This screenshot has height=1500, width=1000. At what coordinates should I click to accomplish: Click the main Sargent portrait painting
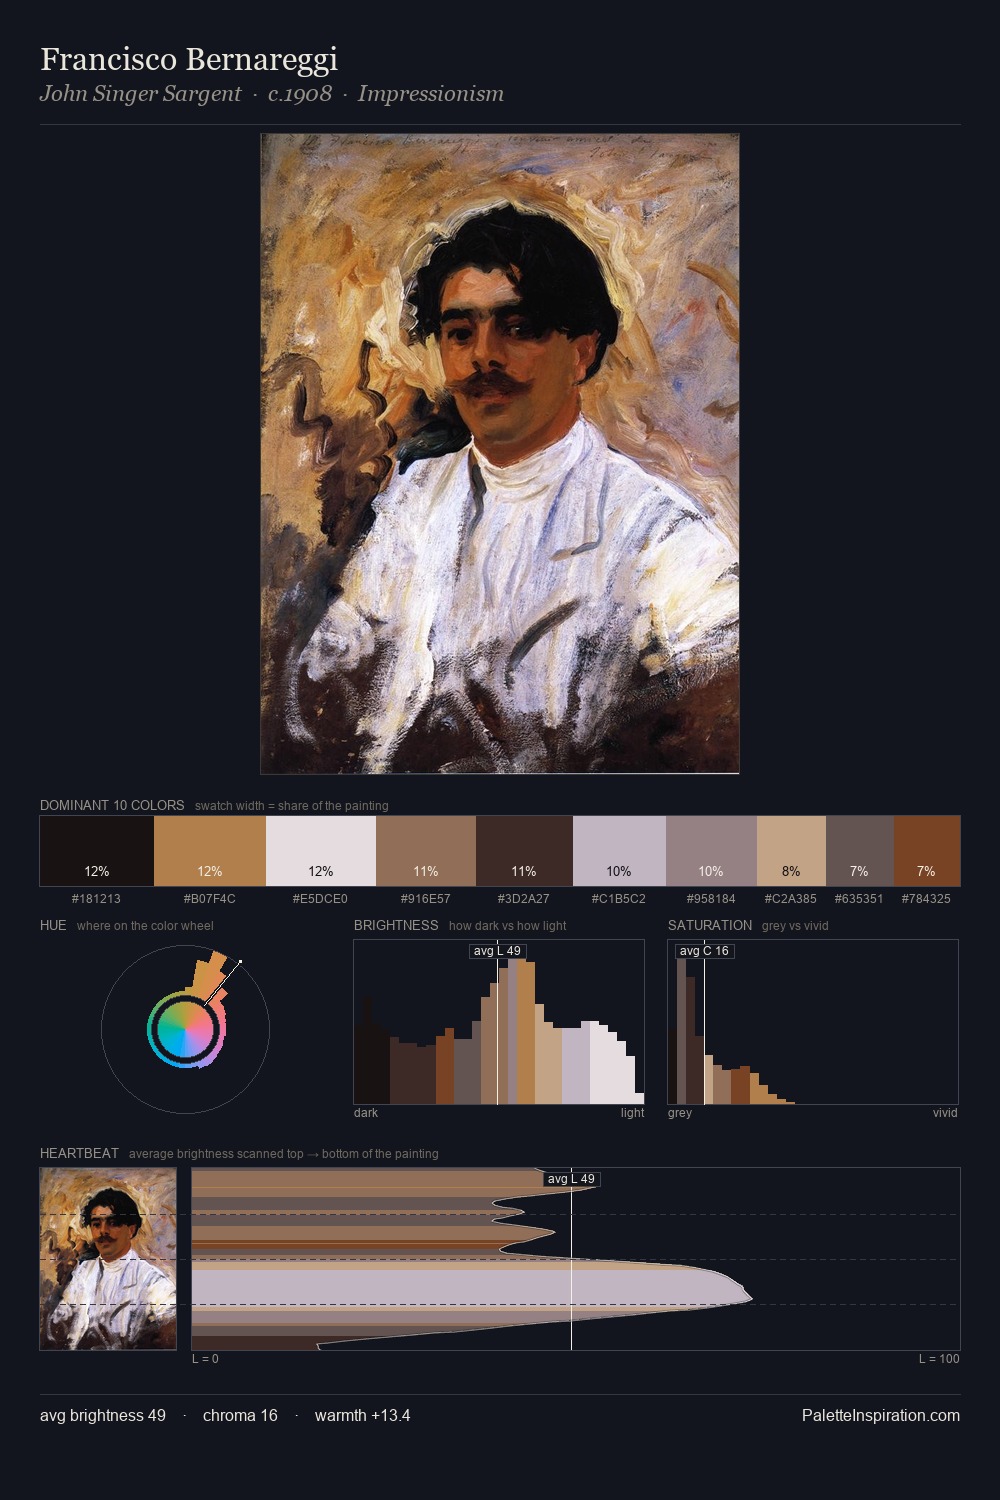[x=500, y=454]
